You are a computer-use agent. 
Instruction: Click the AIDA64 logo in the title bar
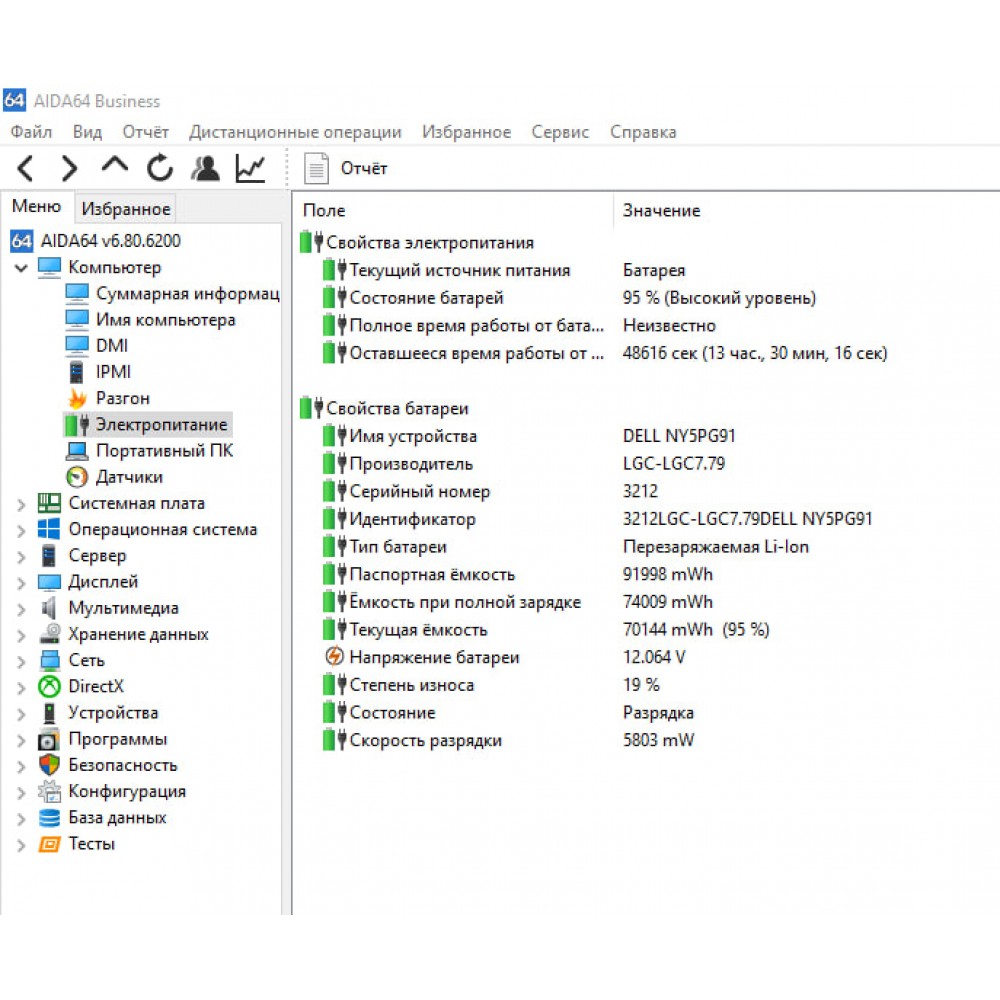point(14,101)
